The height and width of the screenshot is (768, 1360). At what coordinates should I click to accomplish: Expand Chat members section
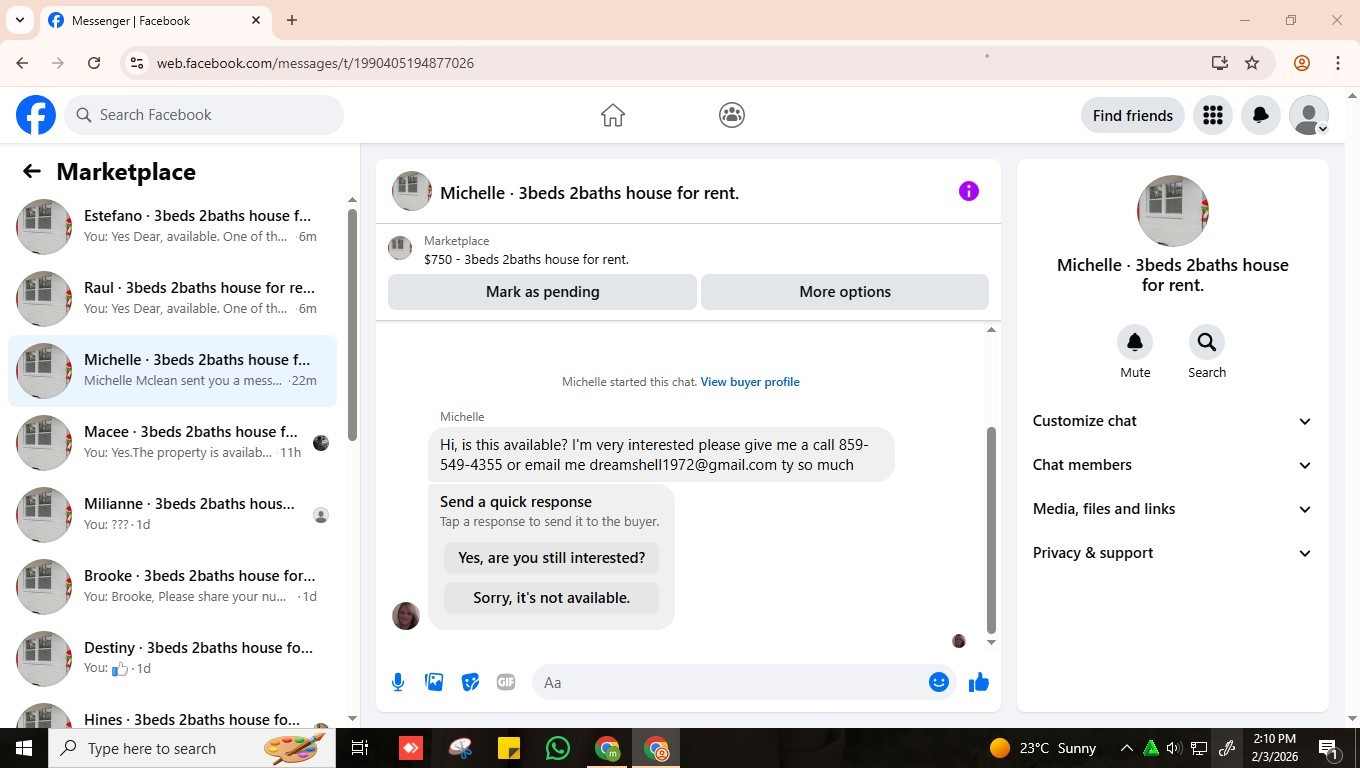tap(1172, 465)
